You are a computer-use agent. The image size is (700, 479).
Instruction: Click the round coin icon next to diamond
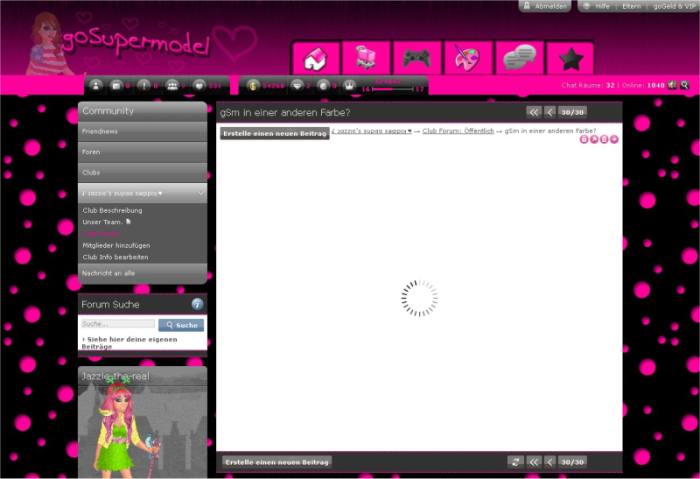click(324, 85)
